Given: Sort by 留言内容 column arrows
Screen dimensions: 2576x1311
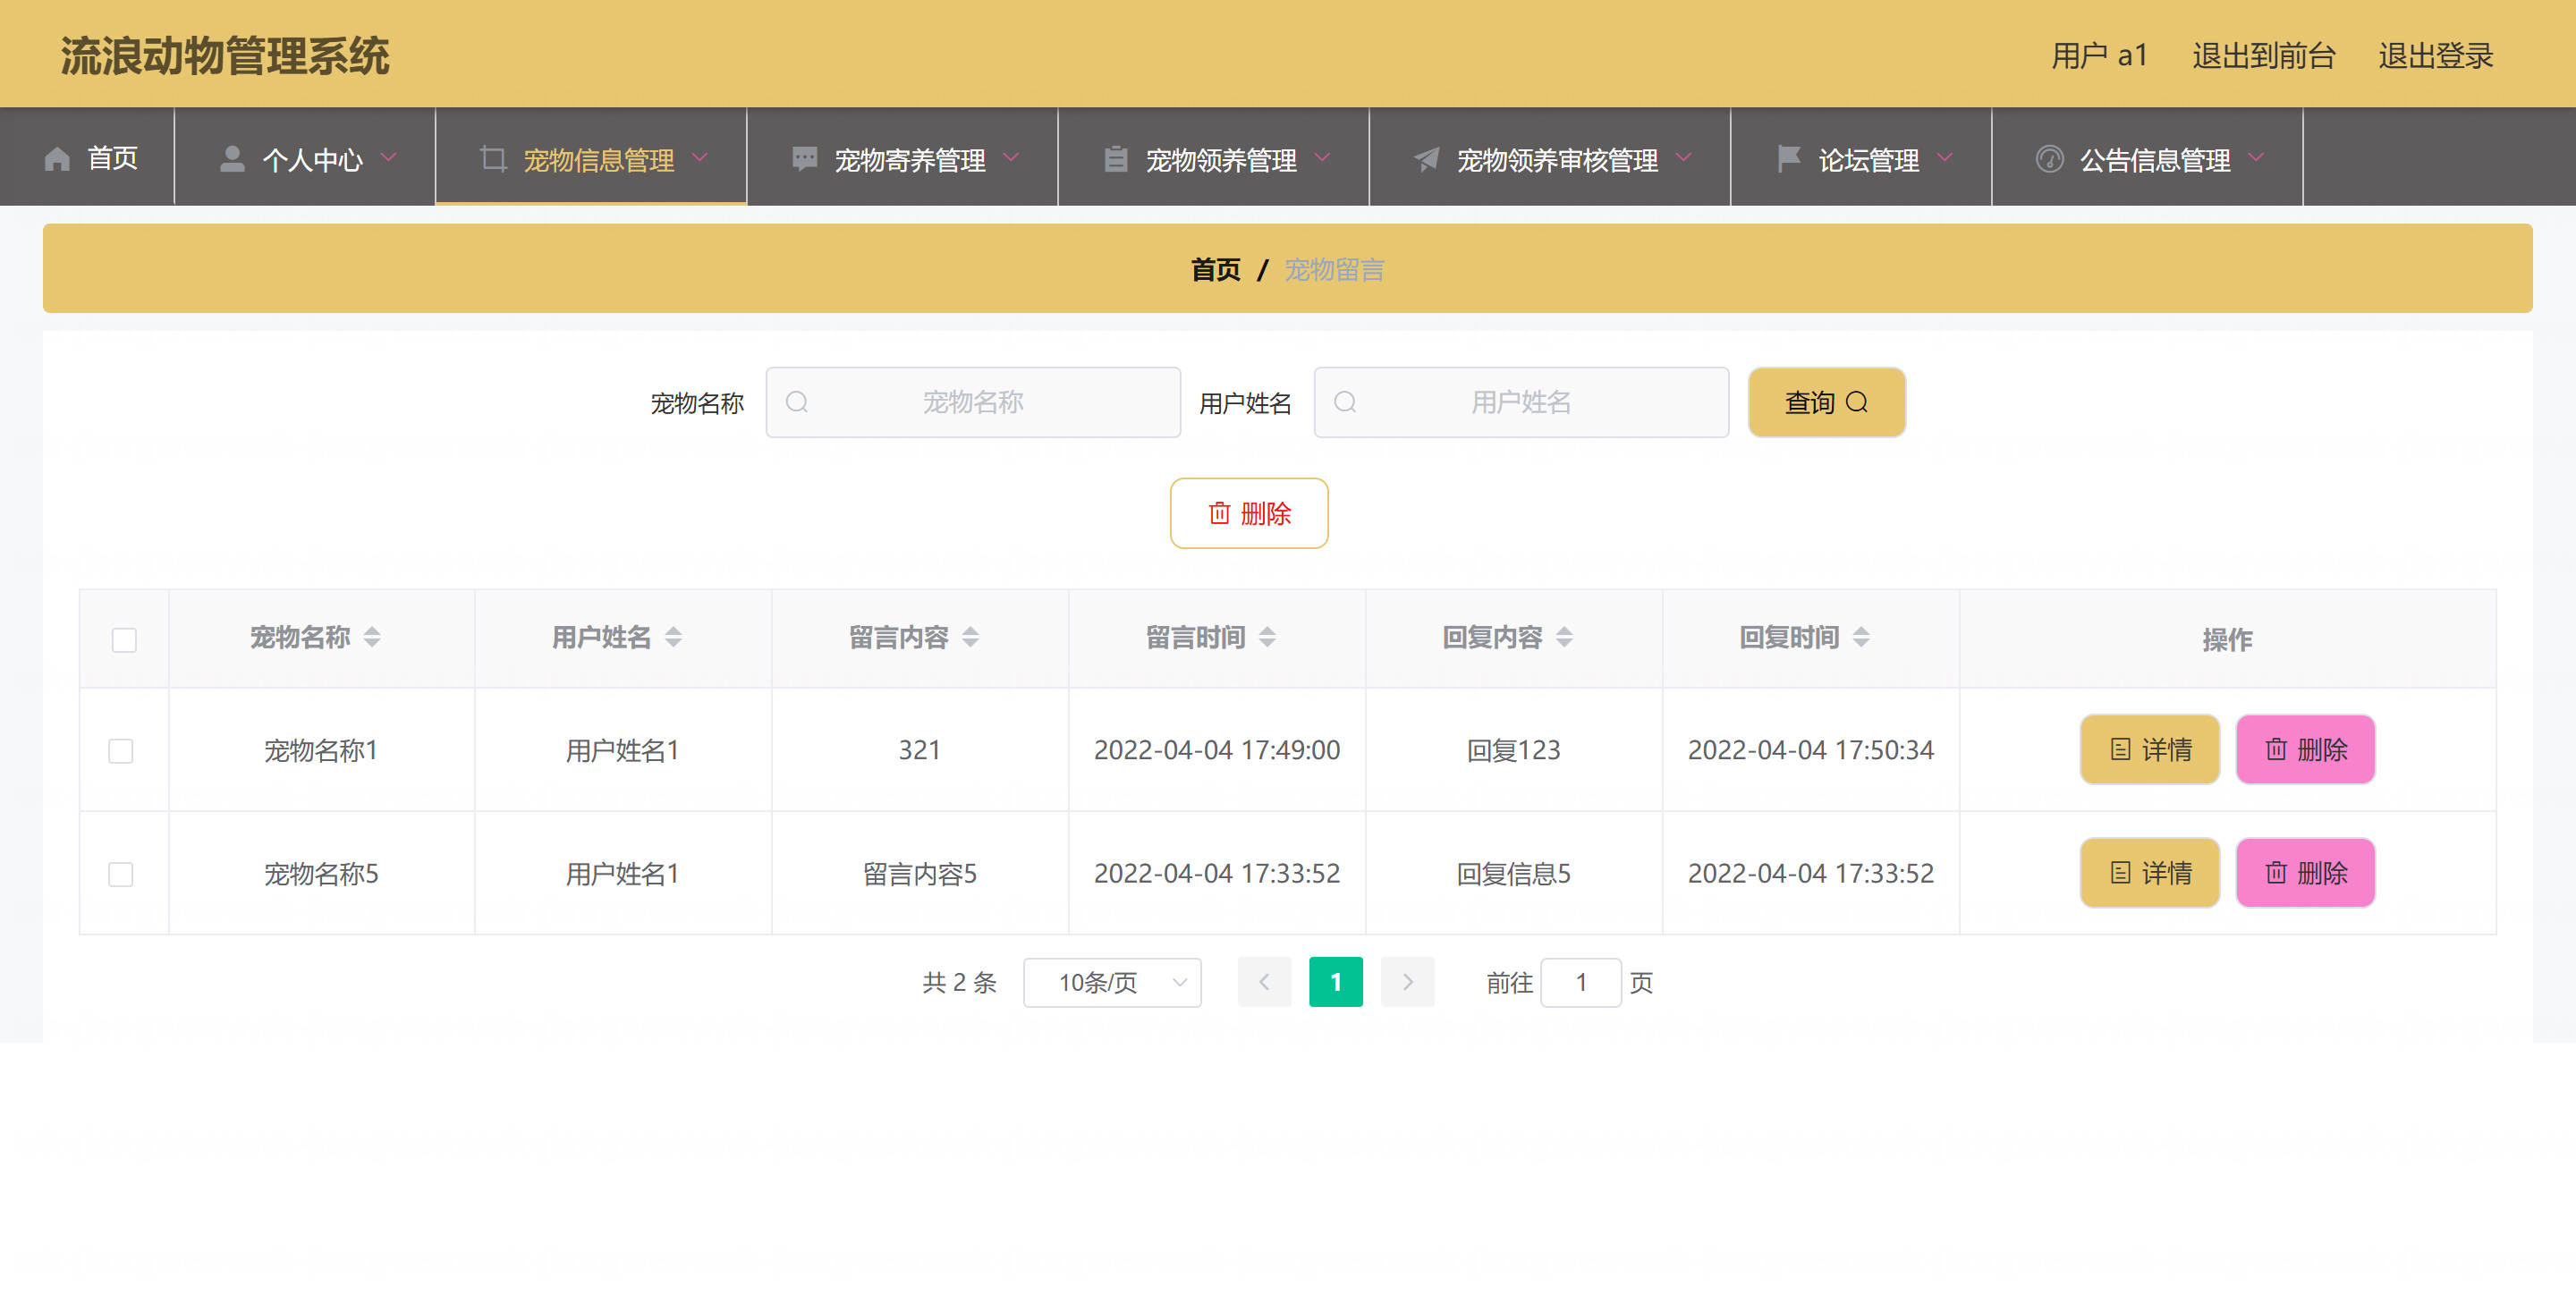Looking at the screenshot, I should (x=970, y=637).
